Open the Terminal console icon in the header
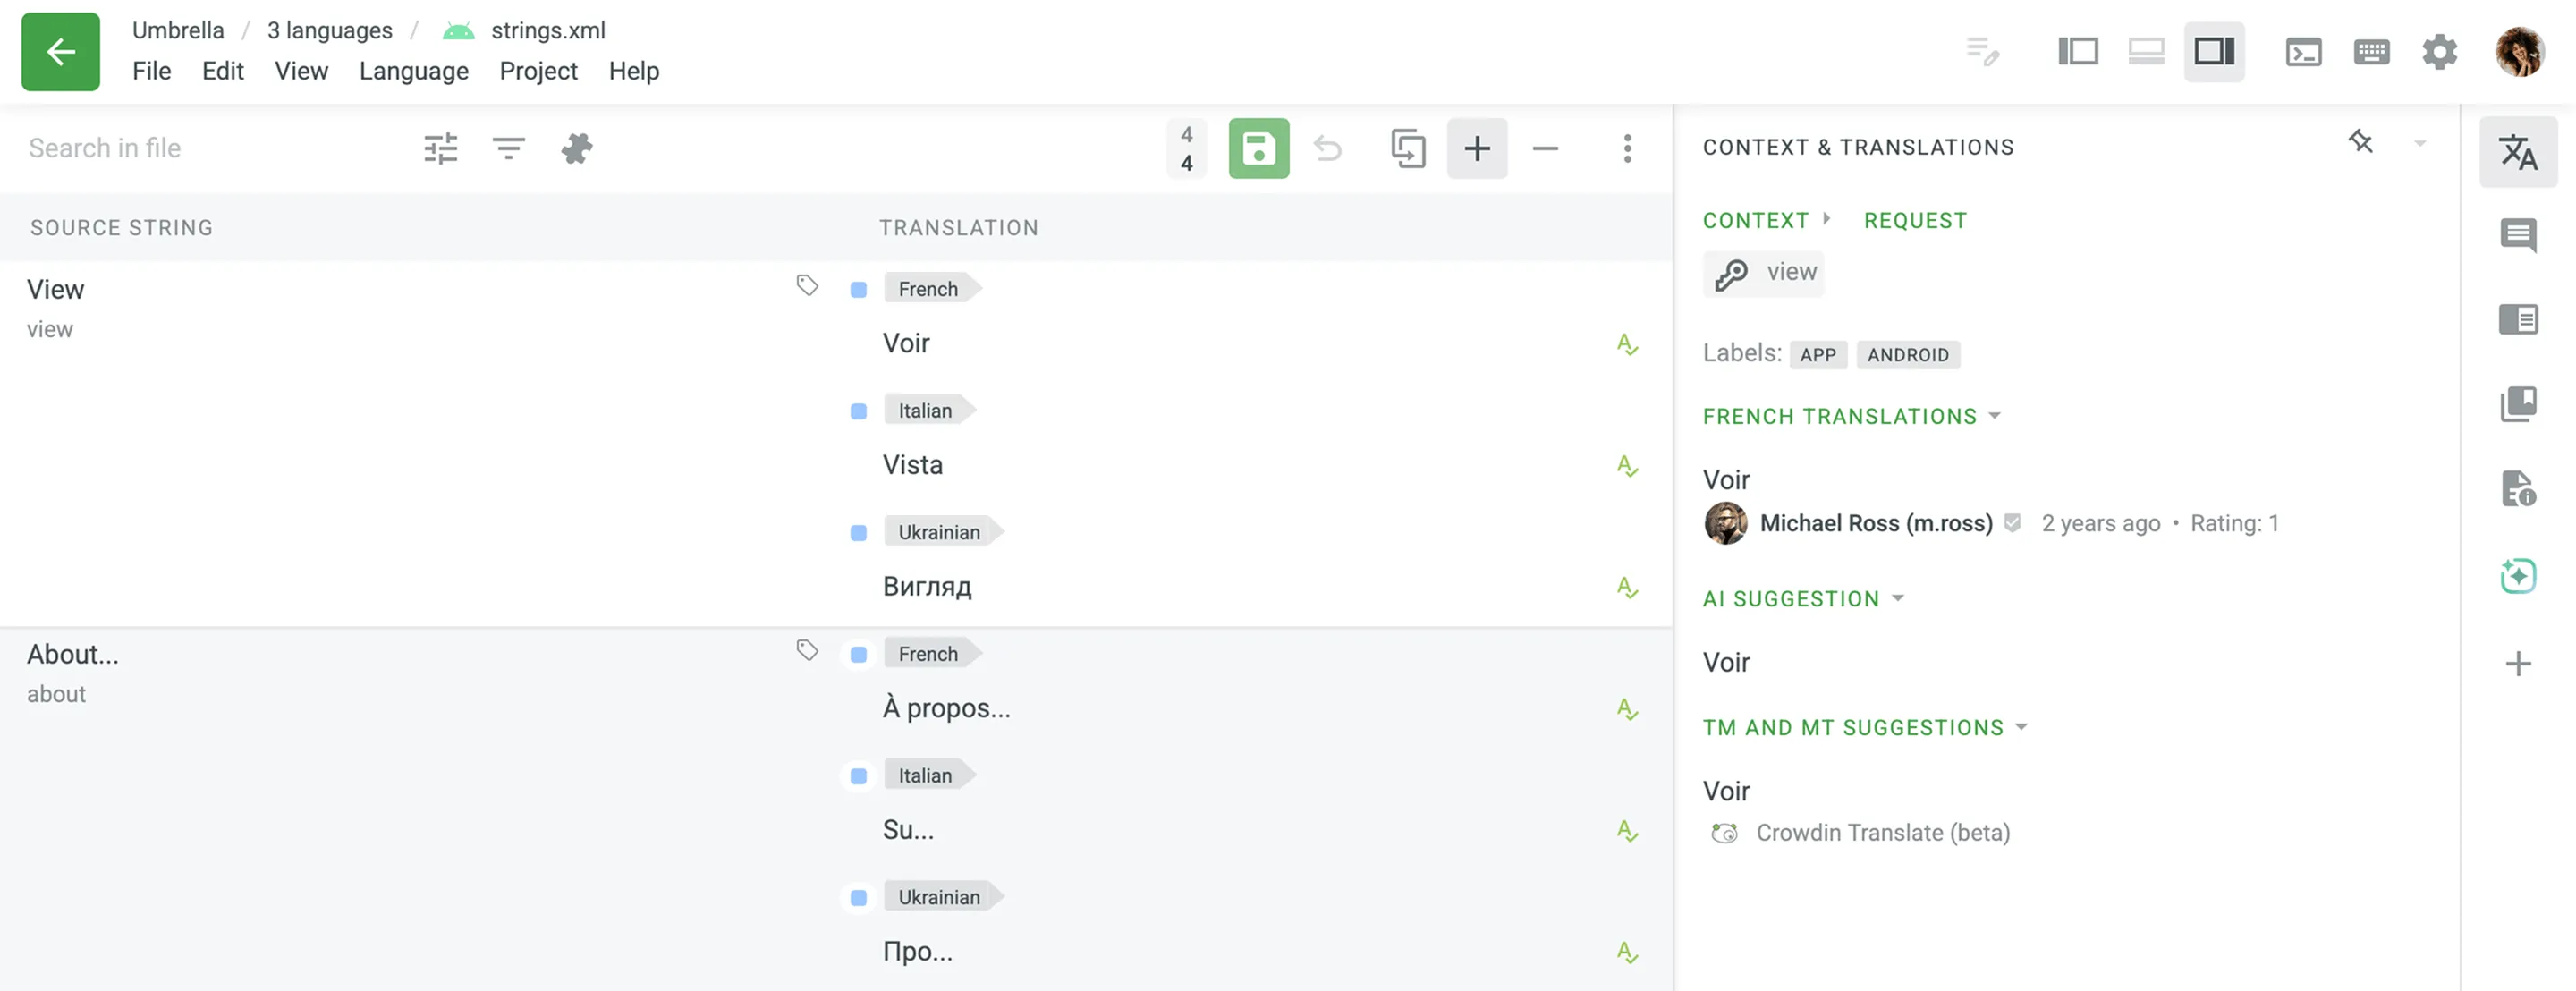Screen dimensions: 2576x991 coord(2304,52)
